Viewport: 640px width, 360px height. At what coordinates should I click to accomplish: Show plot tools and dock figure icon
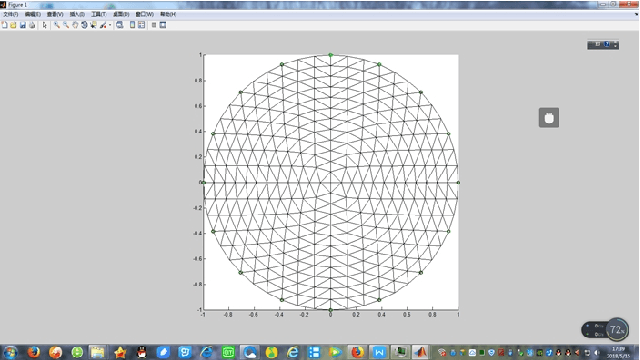[163, 25]
